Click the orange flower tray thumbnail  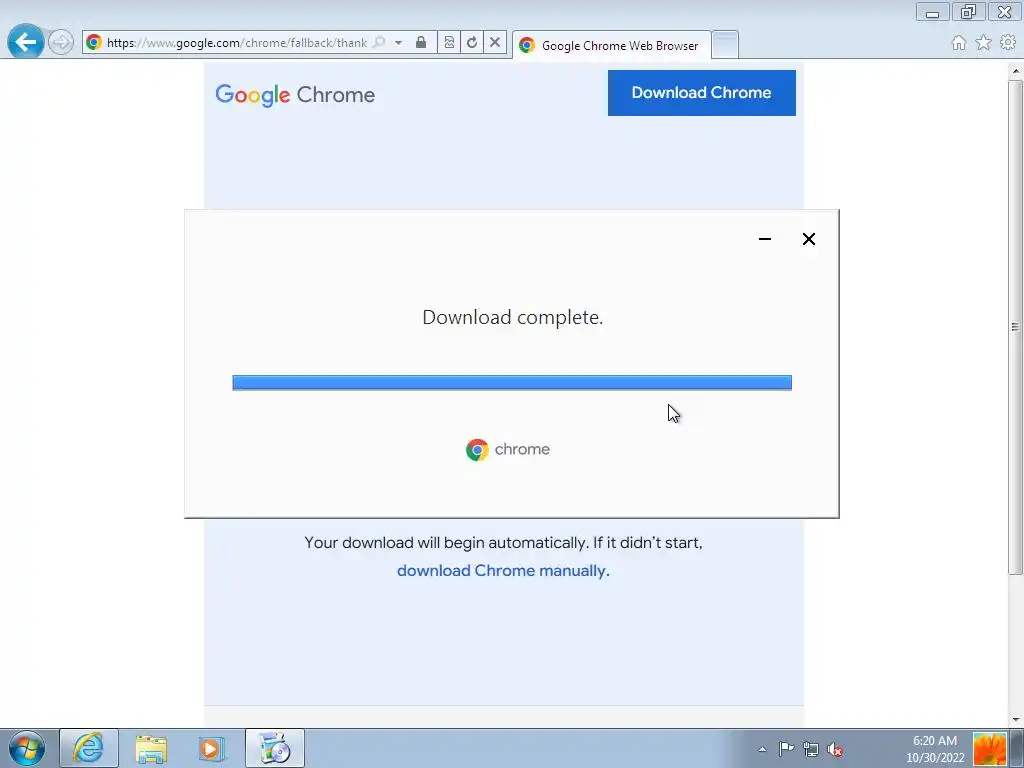click(x=989, y=749)
